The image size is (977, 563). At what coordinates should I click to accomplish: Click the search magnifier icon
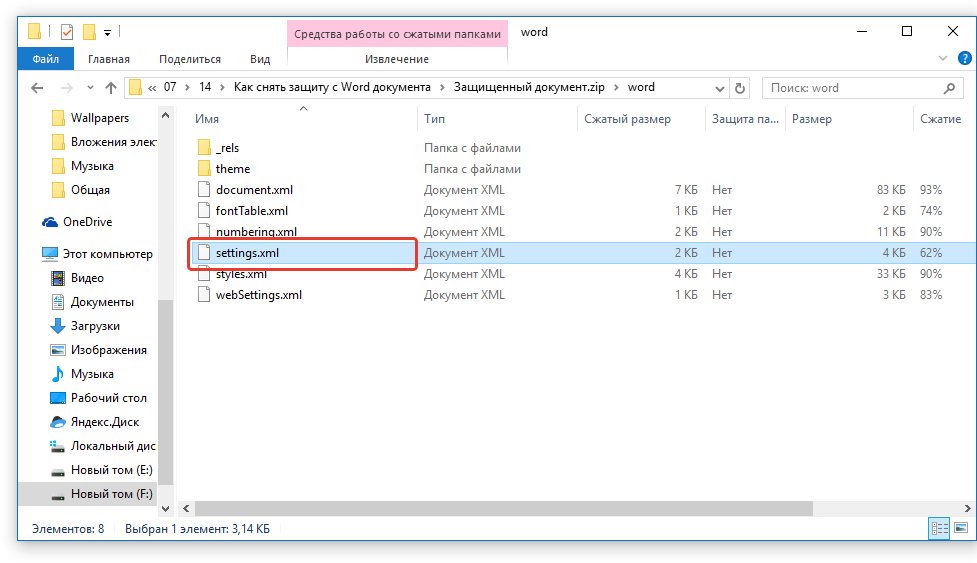(949, 88)
